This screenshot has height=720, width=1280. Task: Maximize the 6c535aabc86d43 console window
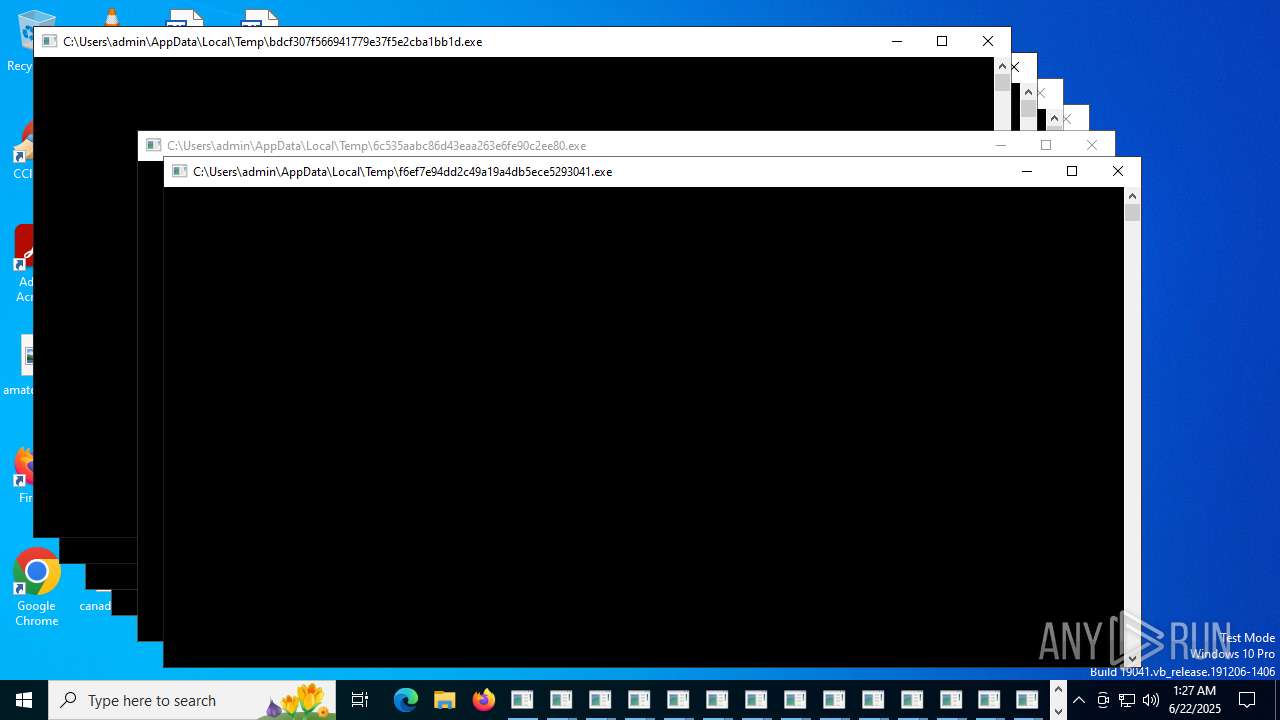[x=1046, y=145]
